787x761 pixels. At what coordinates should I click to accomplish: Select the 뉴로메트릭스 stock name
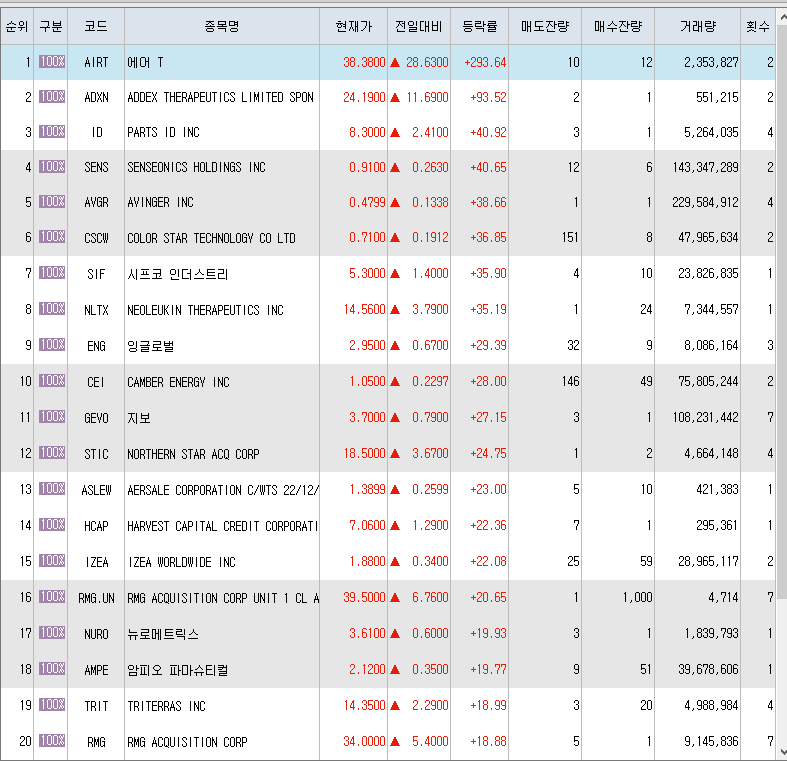pos(163,634)
